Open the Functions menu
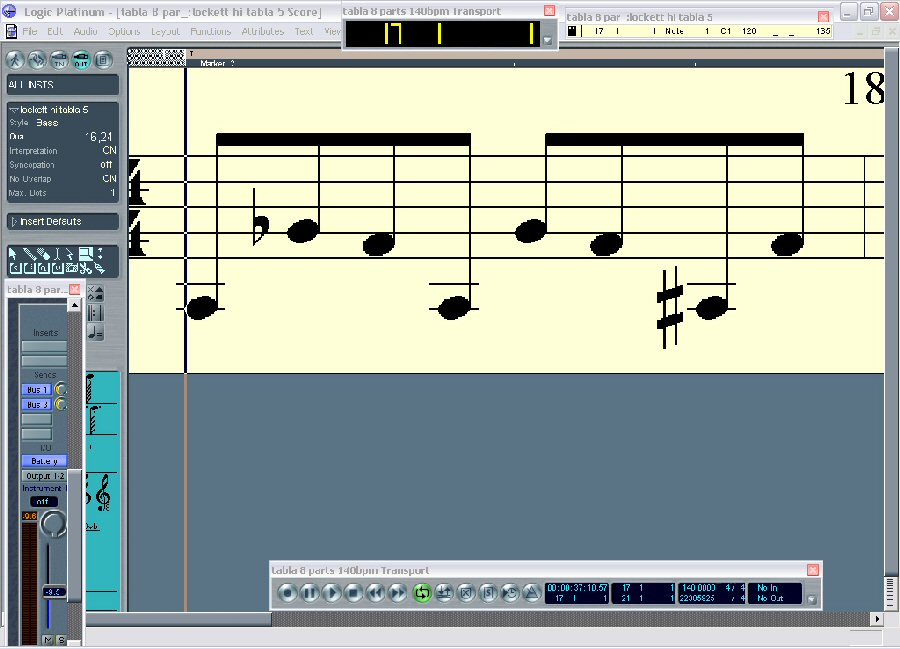The image size is (900, 649). pos(210,31)
